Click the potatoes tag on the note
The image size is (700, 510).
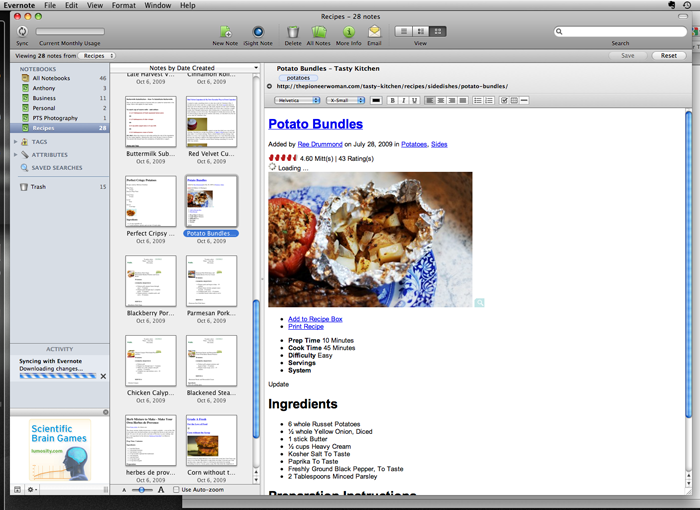pyautogui.click(x=298, y=78)
